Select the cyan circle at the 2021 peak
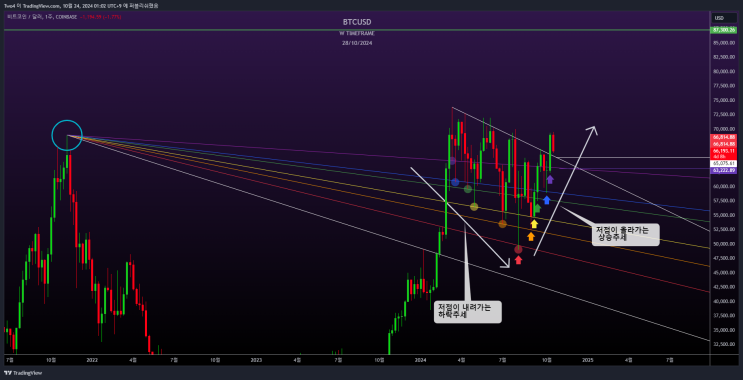Viewport: 743px width, 380px height. [x=67, y=136]
